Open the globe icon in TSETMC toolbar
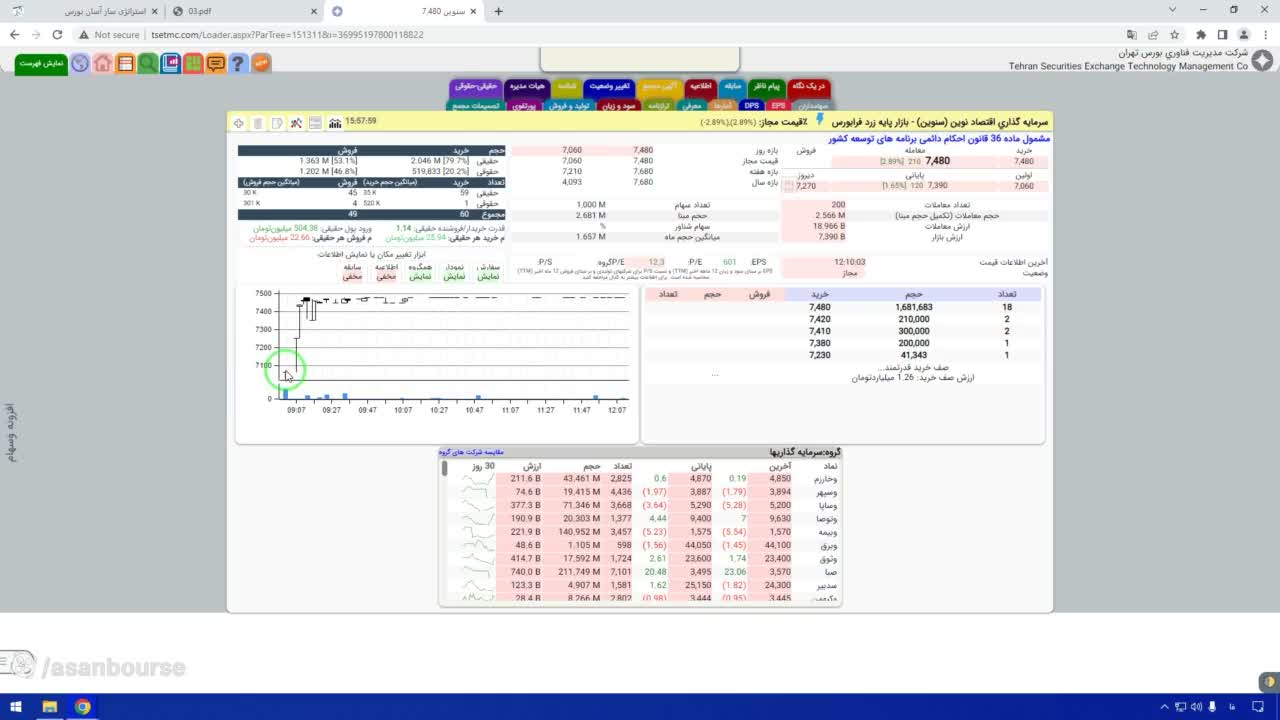Viewport: 1280px width, 720px height. 81,63
